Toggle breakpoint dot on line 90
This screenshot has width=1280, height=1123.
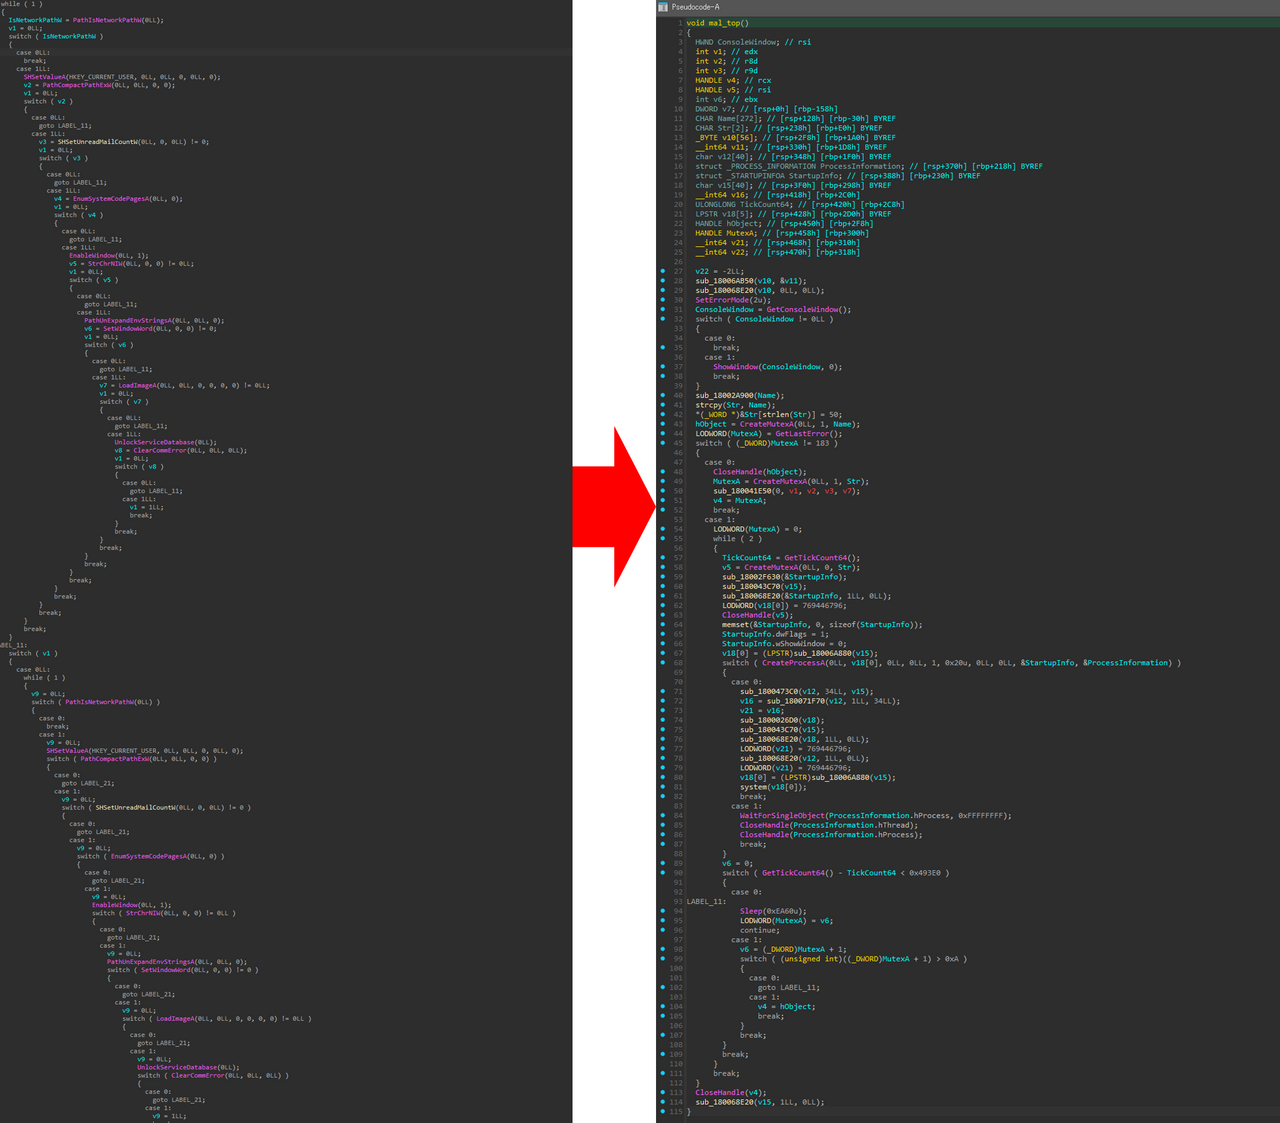[x=662, y=873]
